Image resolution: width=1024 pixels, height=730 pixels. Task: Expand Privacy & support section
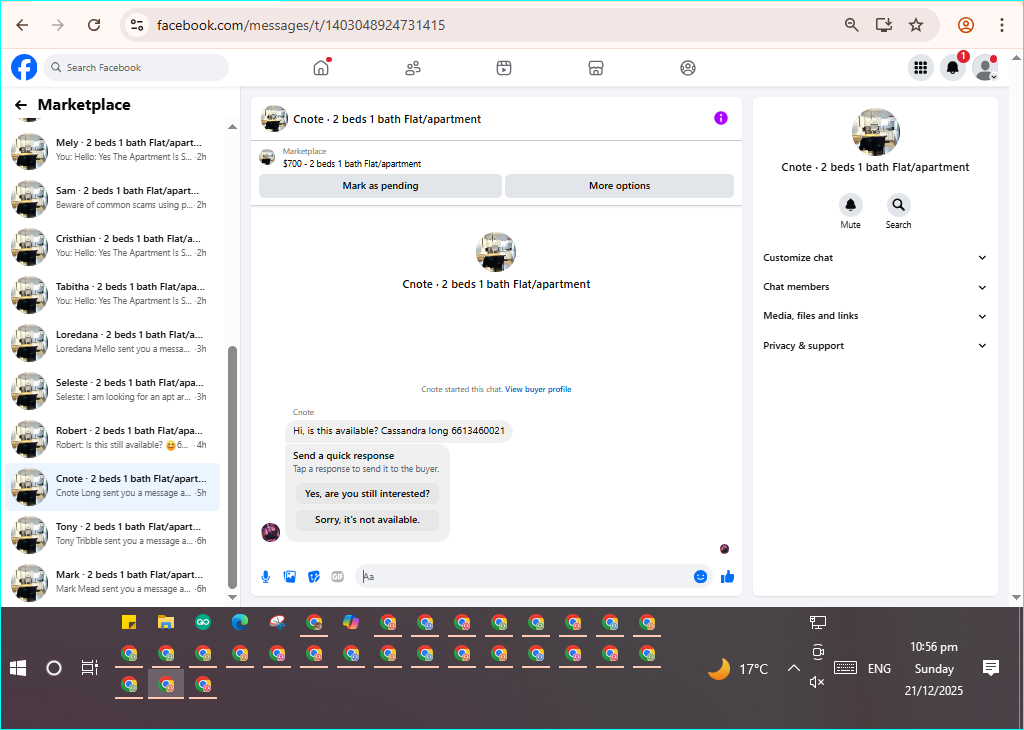coord(875,345)
